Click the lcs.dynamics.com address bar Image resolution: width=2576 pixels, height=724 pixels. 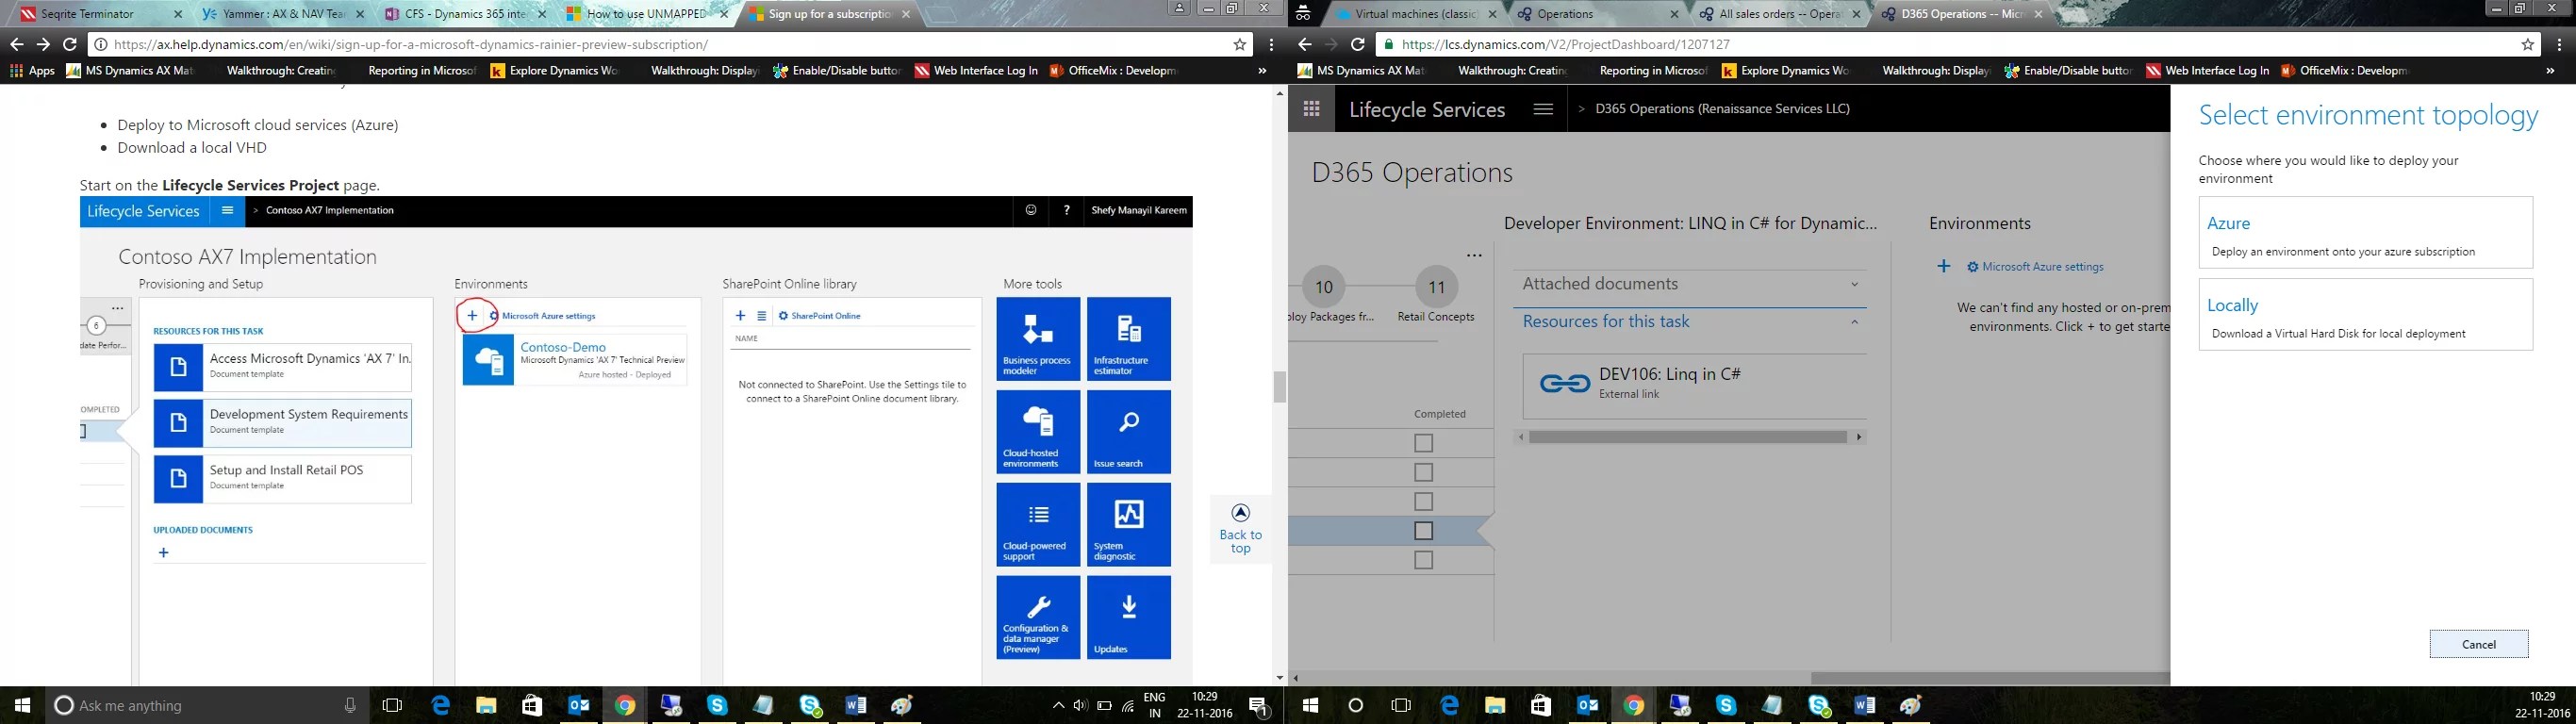pyautogui.click(x=1950, y=44)
